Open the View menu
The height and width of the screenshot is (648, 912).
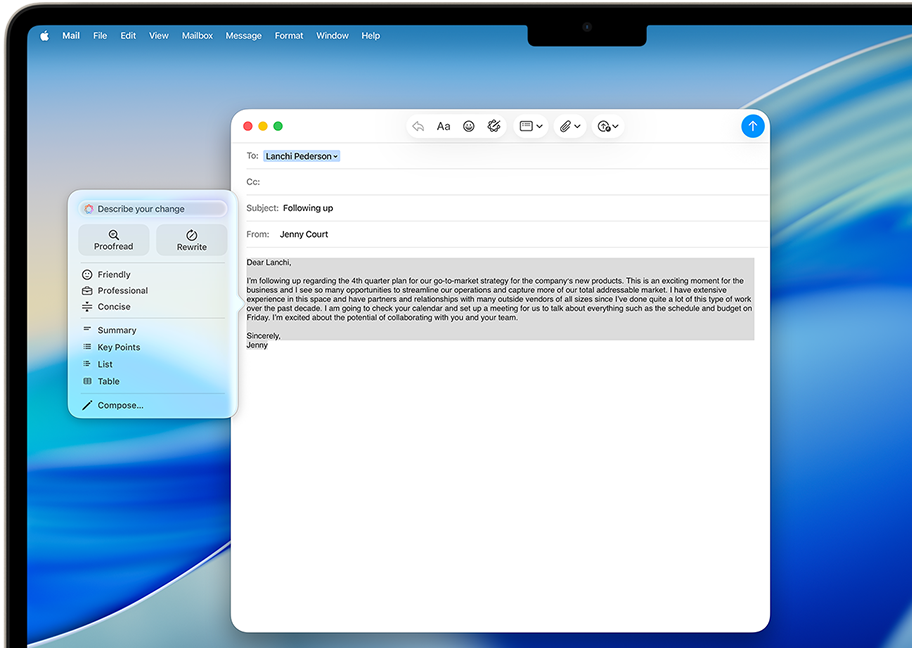pos(159,35)
